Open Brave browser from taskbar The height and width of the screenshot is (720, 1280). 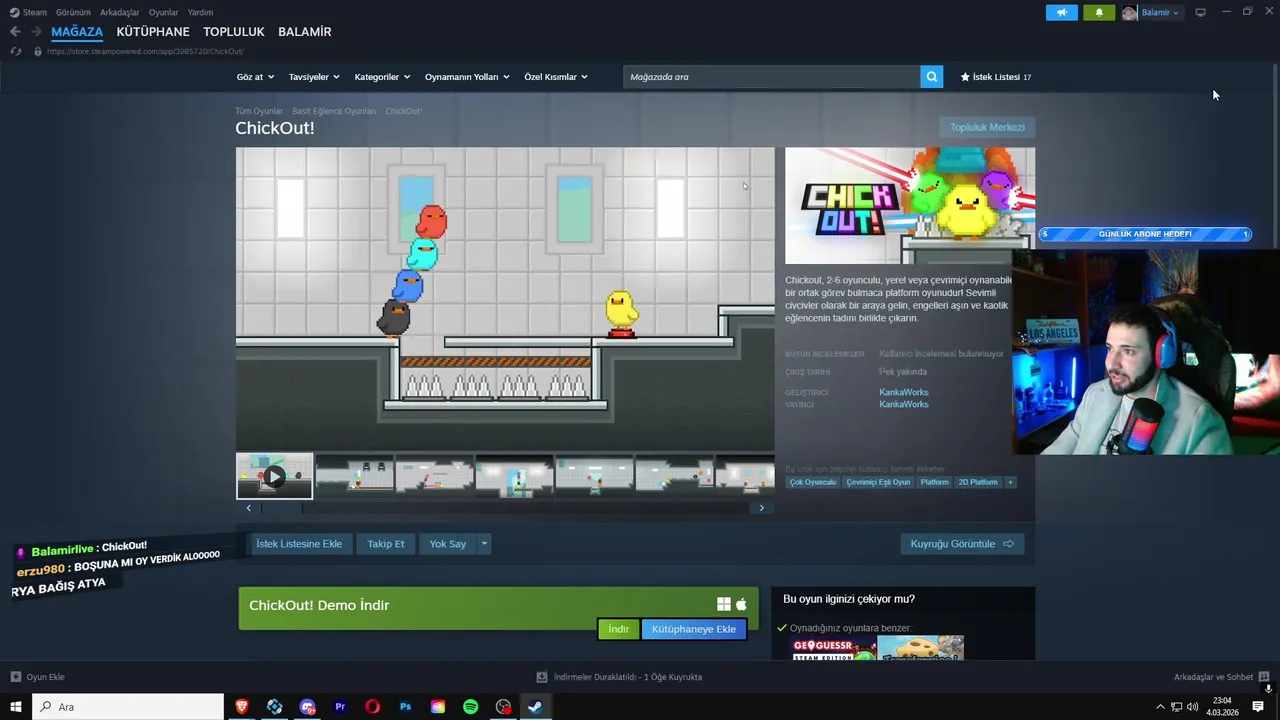[242, 707]
